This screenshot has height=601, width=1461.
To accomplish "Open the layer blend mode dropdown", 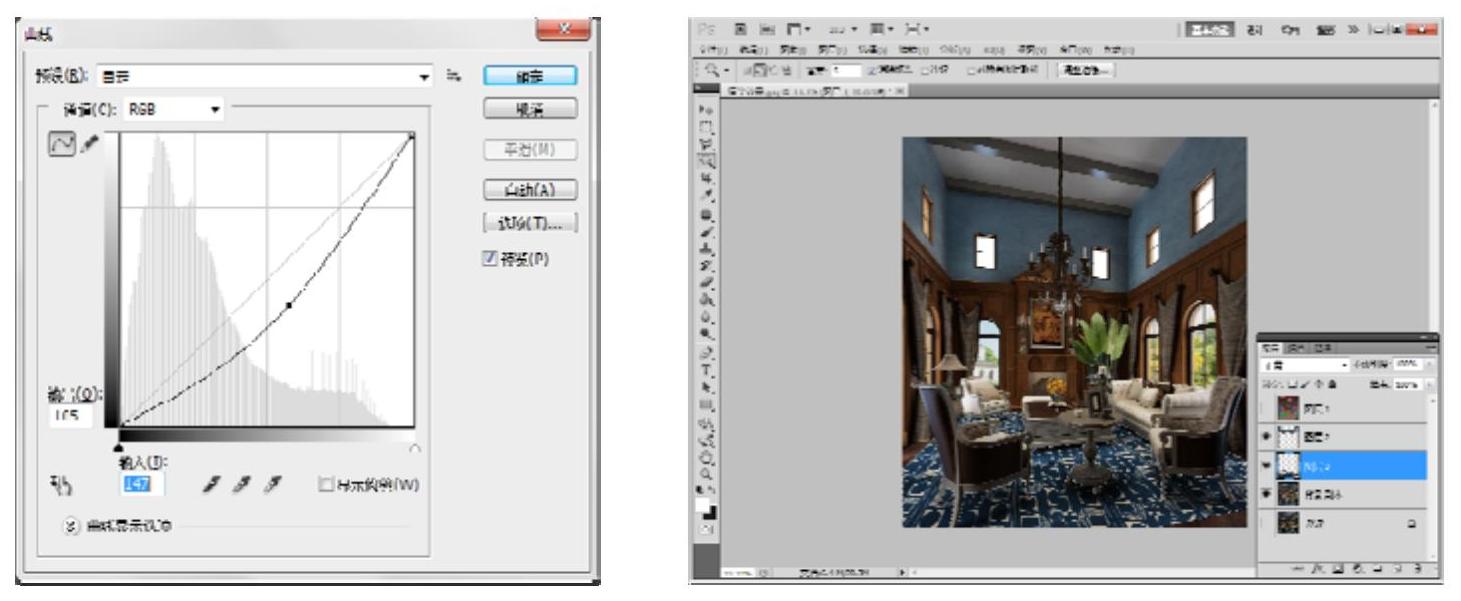I will click(1306, 365).
